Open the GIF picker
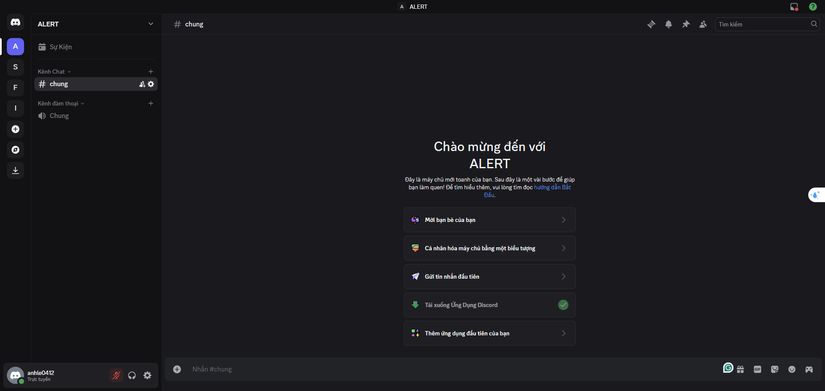This screenshot has width=825, height=391. (758, 369)
